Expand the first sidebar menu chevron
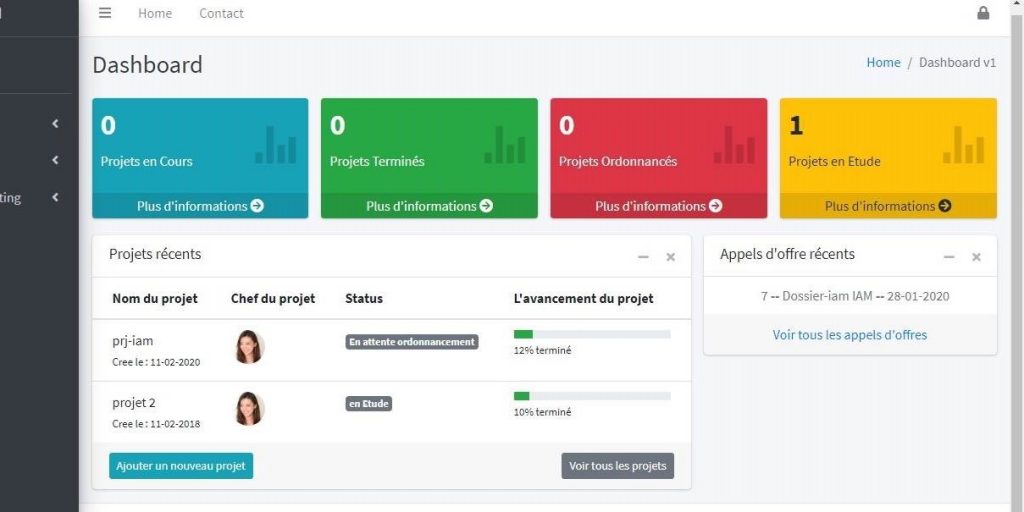 coord(56,123)
